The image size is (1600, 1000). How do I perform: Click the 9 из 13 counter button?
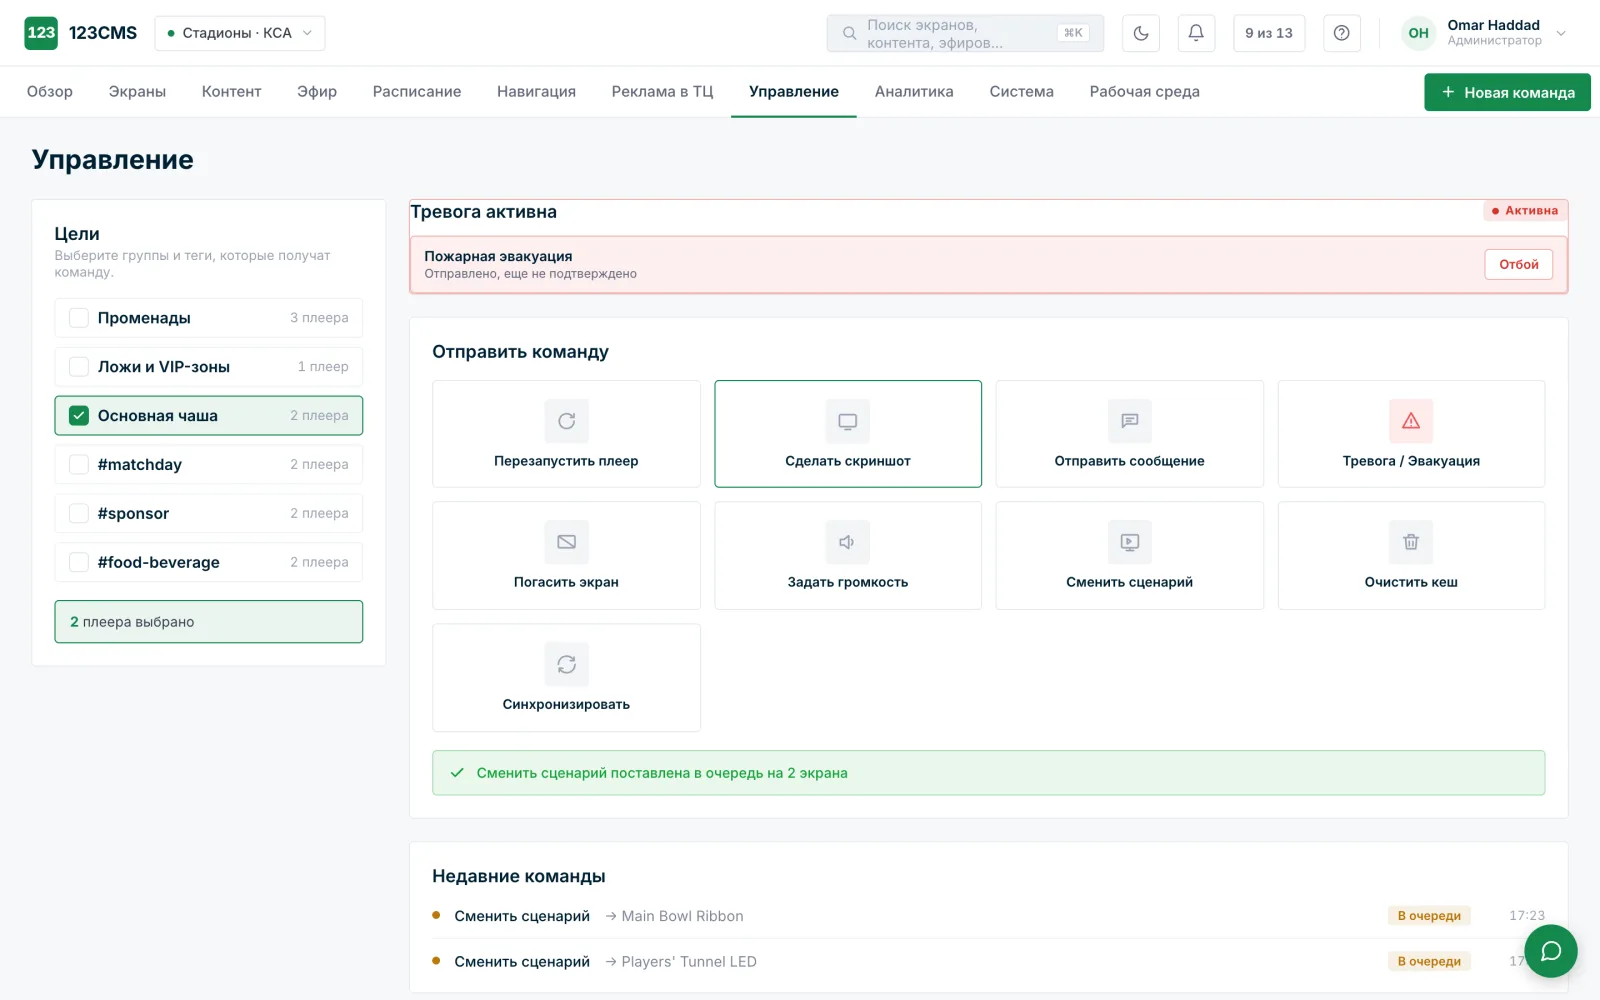pos(1269,33)
